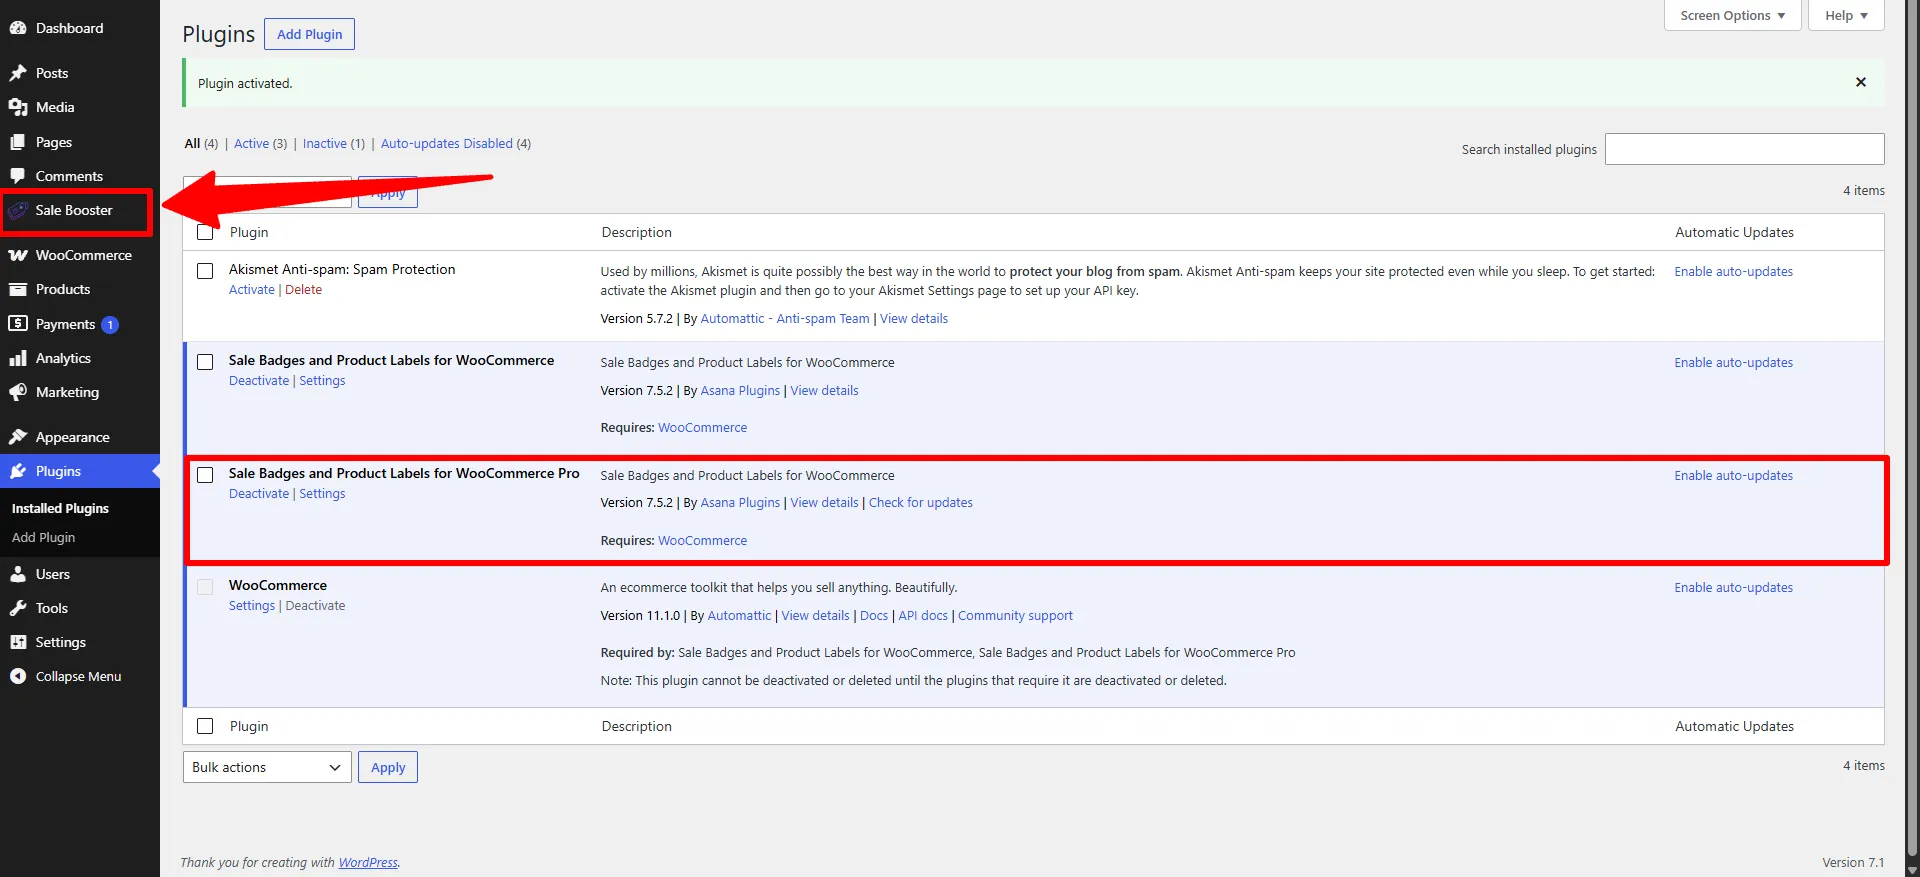Sort by Plugin column header
1920x877 pixels.
point(249,232)
